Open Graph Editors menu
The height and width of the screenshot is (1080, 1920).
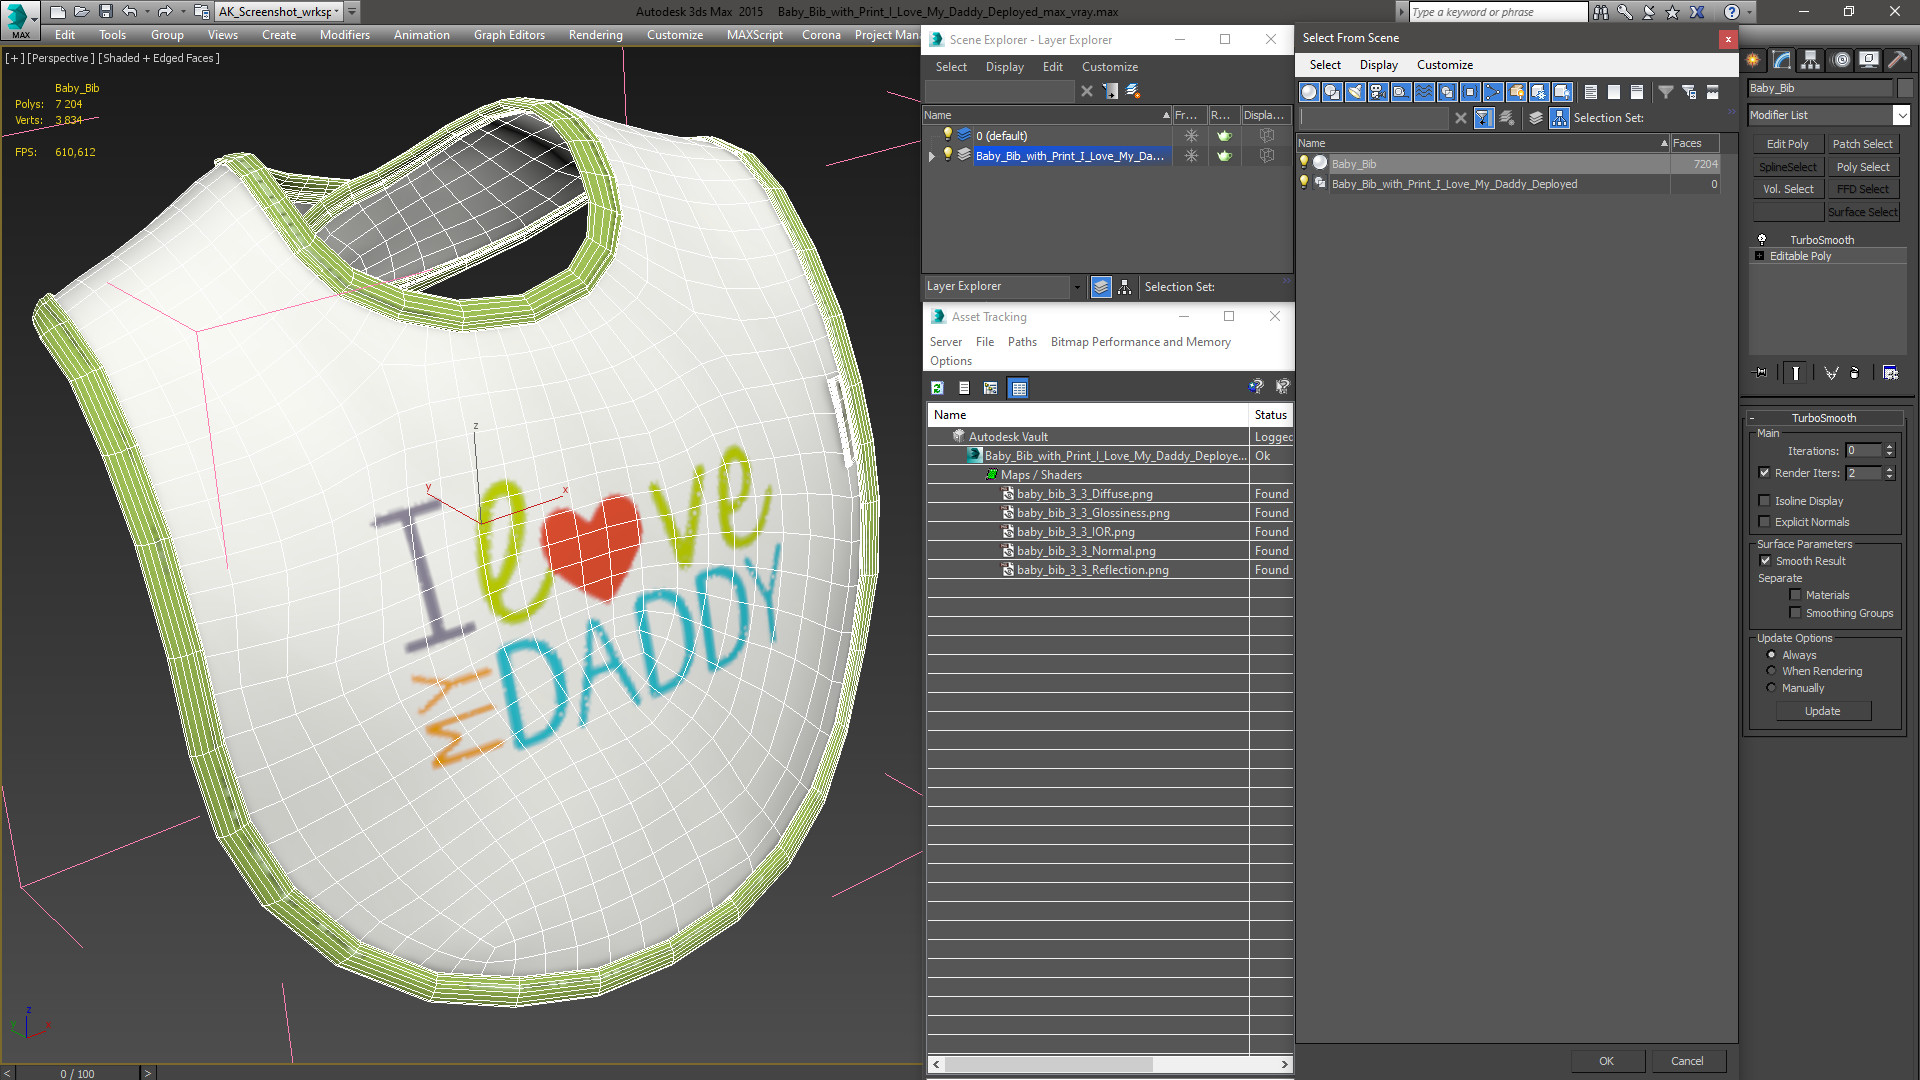(509, 35)
